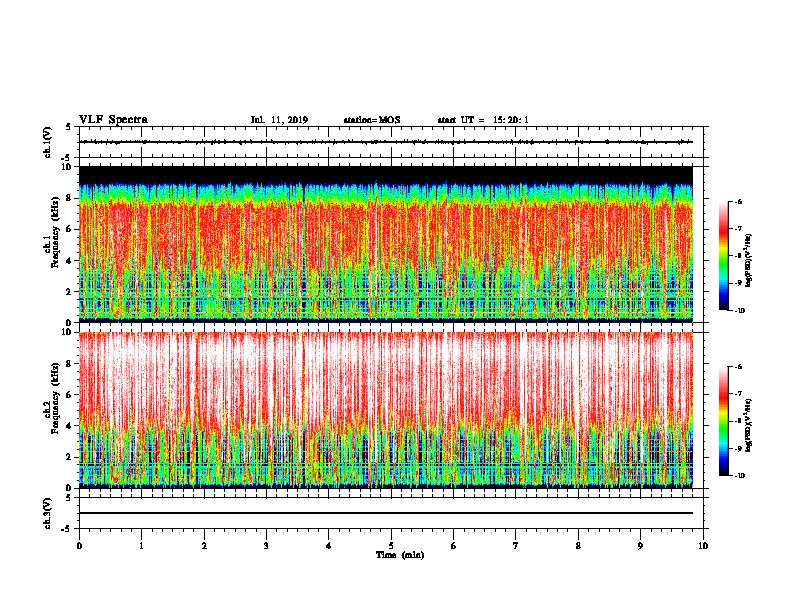Screen dimensions: 792x612
Task: Click the "-5" tick of ch.3(V) axis
Action: (66, 529)
